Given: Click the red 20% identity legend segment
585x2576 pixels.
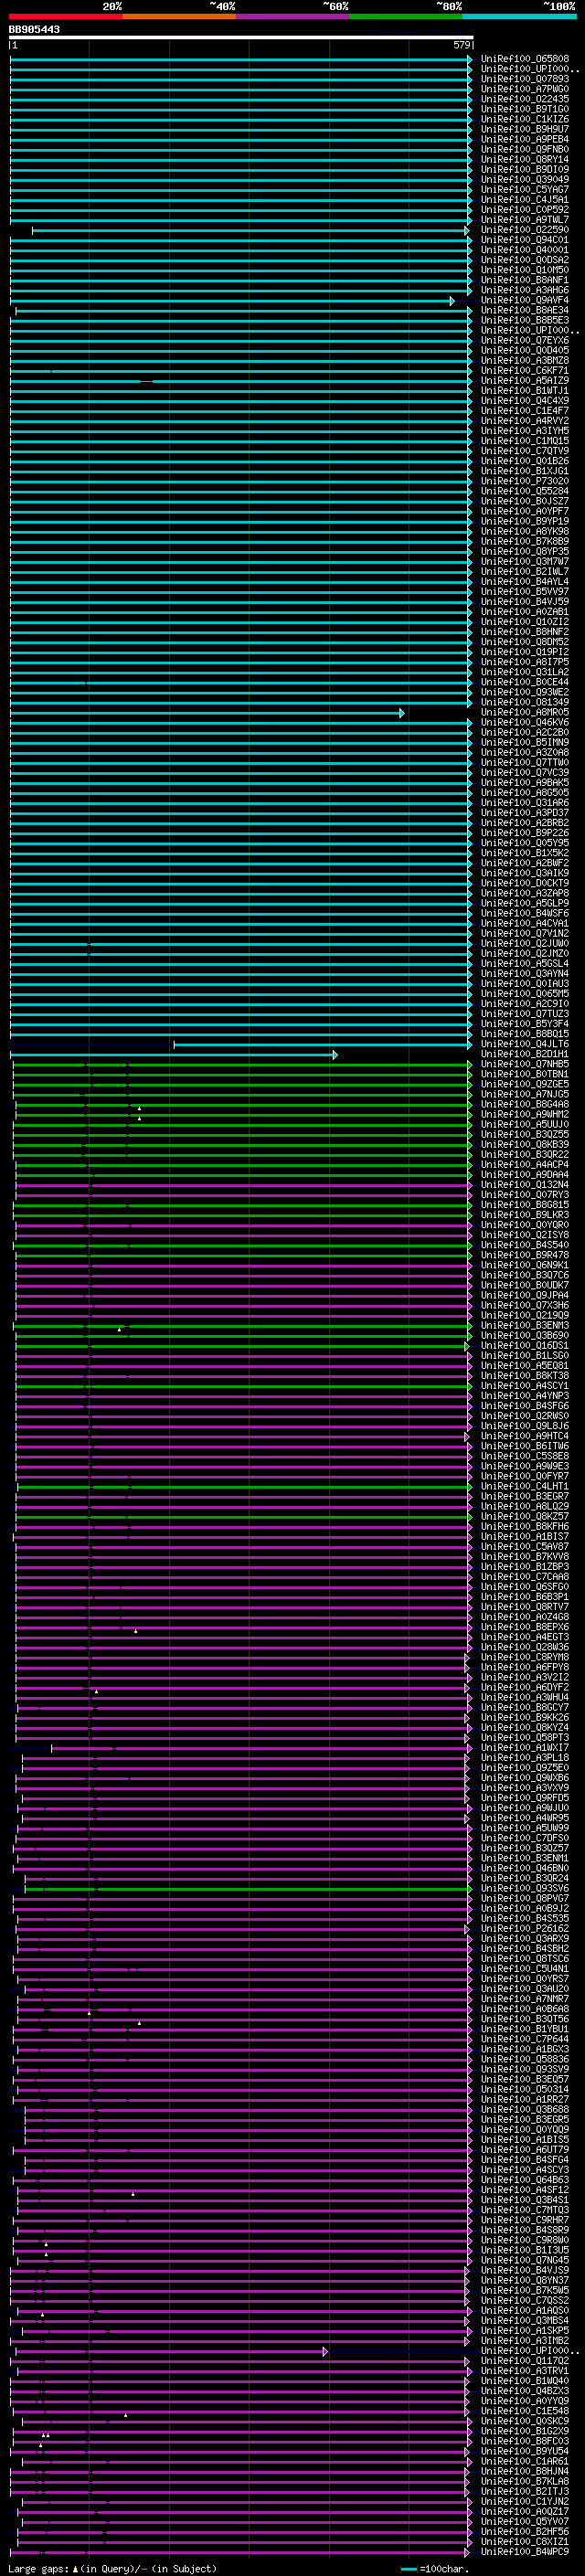Looking at the screenshot, I should pyautogui.click(x=65, y=16).
